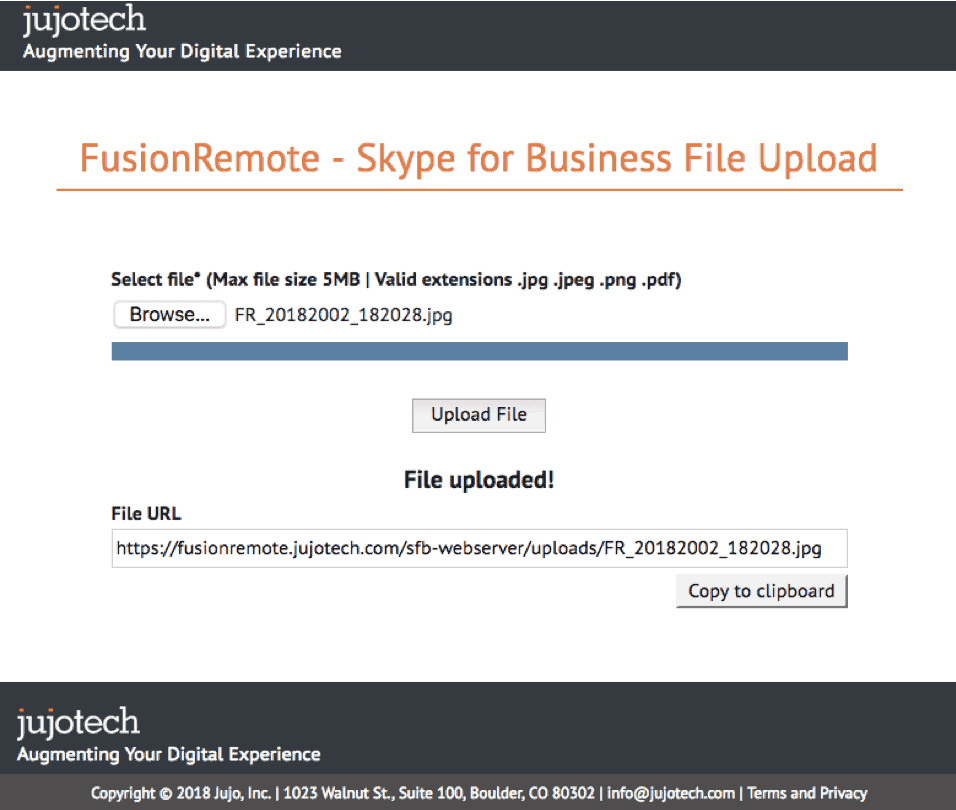Click the File uploaded! status message
This screenshot has width=956, height=810.
[479, 480]
